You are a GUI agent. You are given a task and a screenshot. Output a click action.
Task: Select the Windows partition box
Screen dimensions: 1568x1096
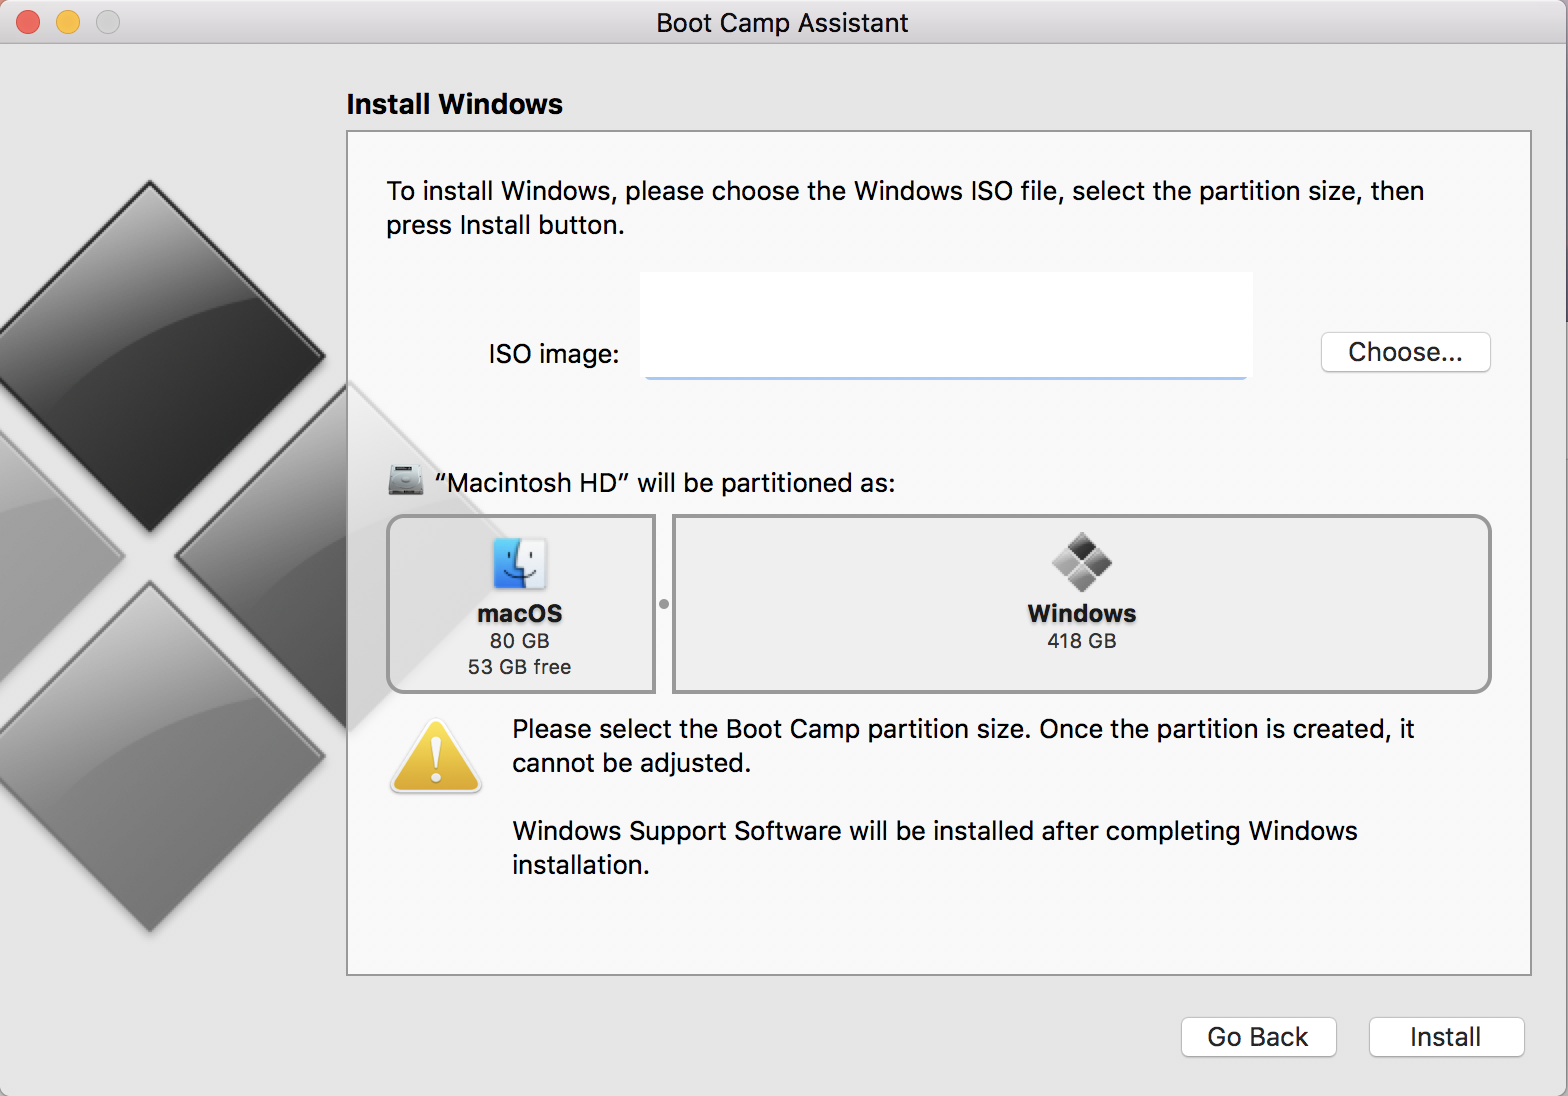pos(1082,604)
